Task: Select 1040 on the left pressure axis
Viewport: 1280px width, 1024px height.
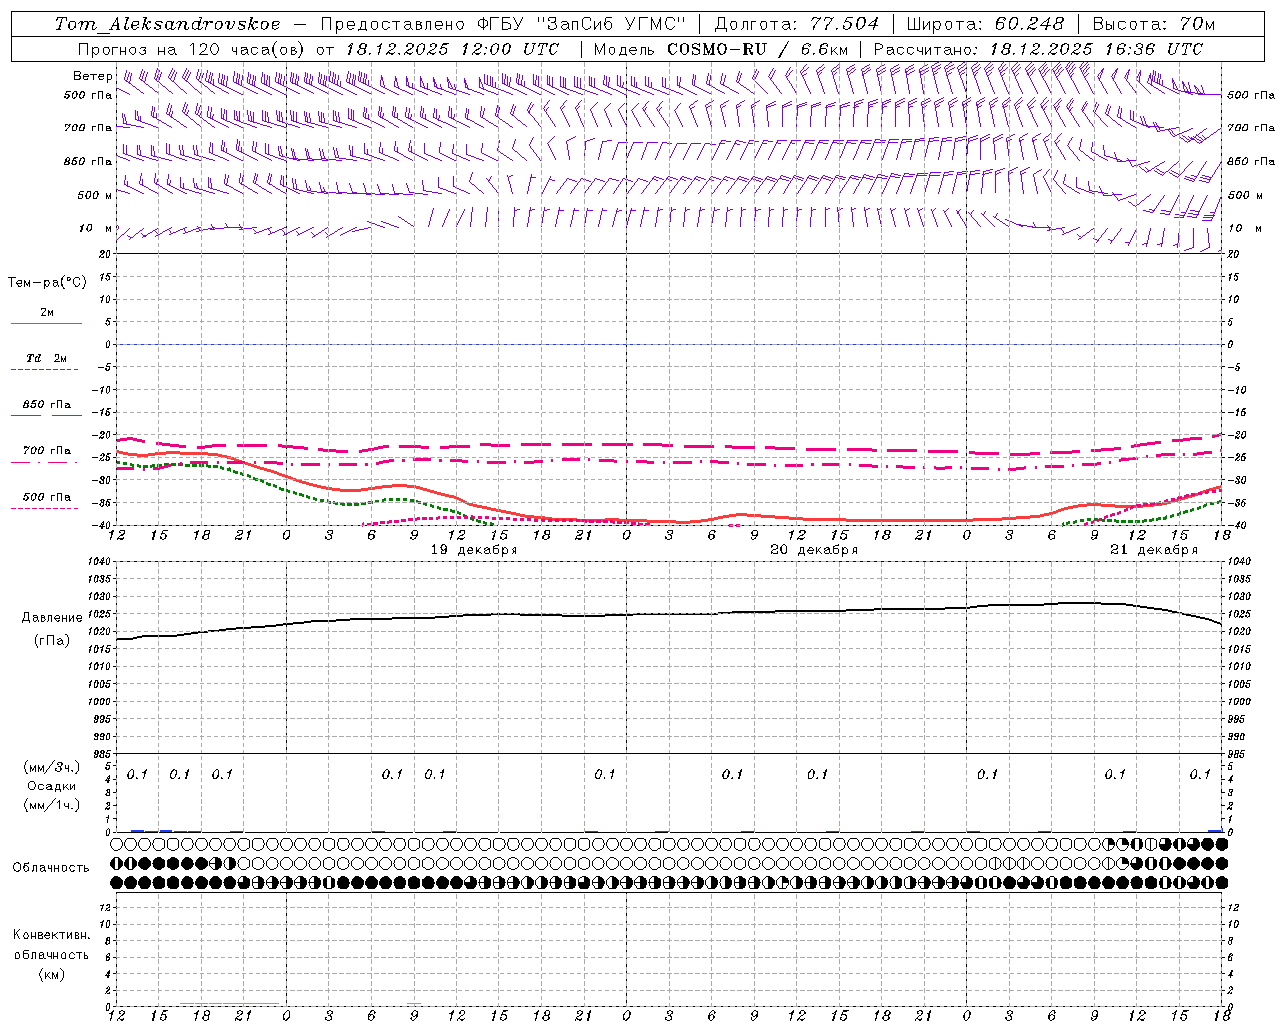Action: coord(98,562)
